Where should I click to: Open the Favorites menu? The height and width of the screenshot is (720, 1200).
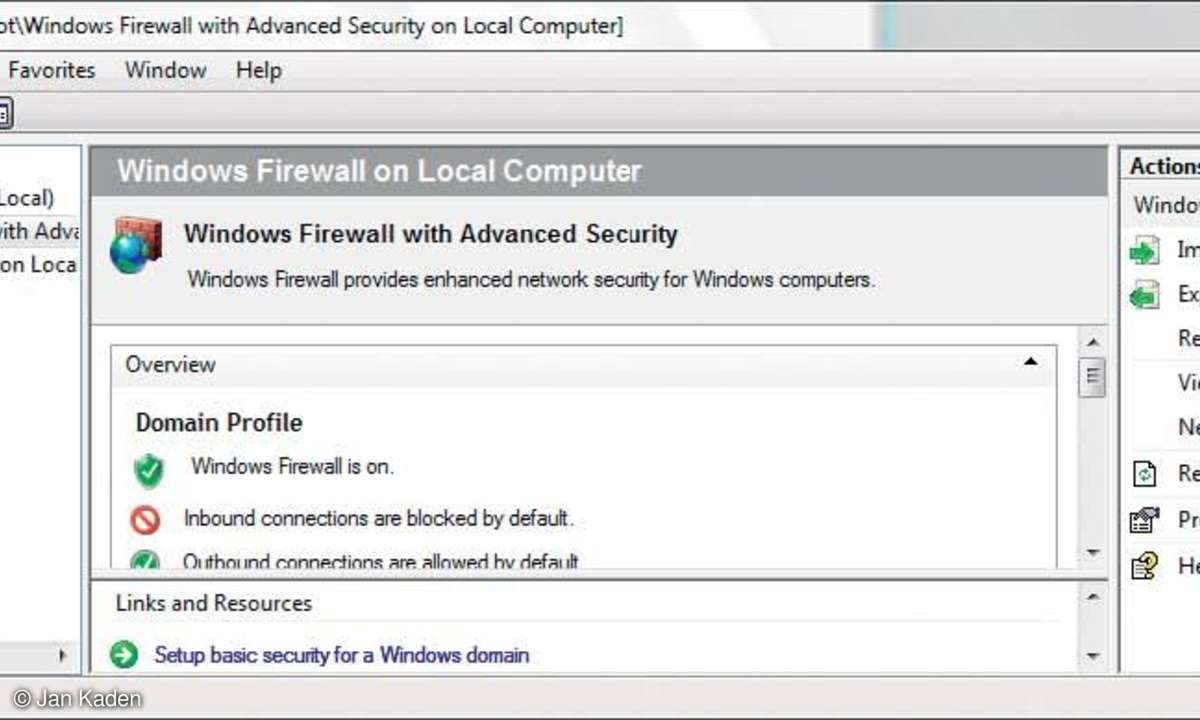[52, 70]
